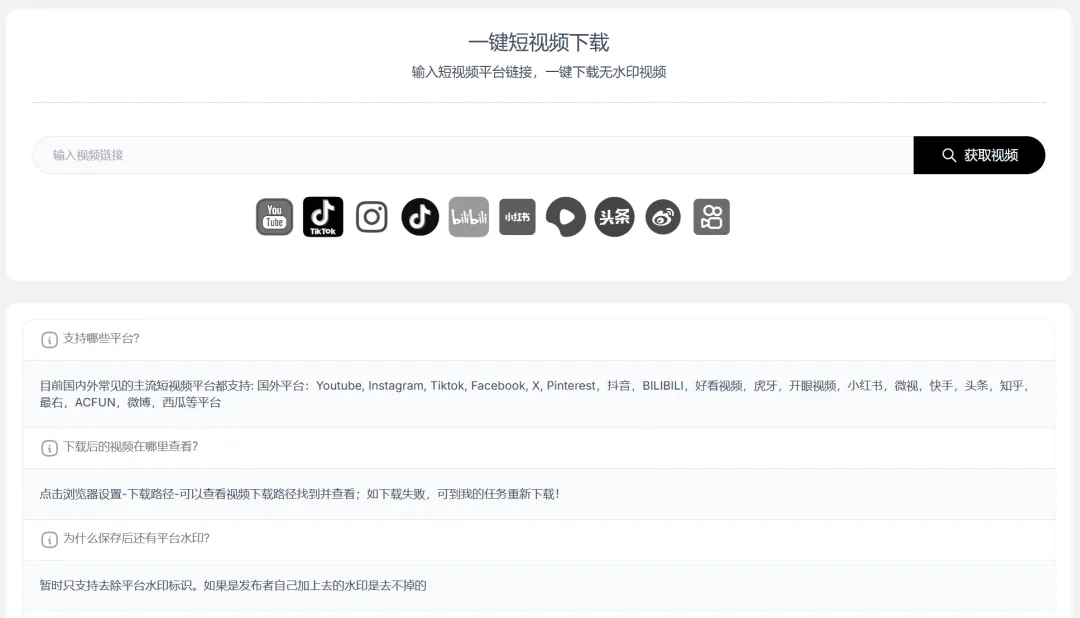Screen dimensions: 1080x618
Task: Select the square TikTok logo icon
Action: pyautogui.click(x=323, y=217)
